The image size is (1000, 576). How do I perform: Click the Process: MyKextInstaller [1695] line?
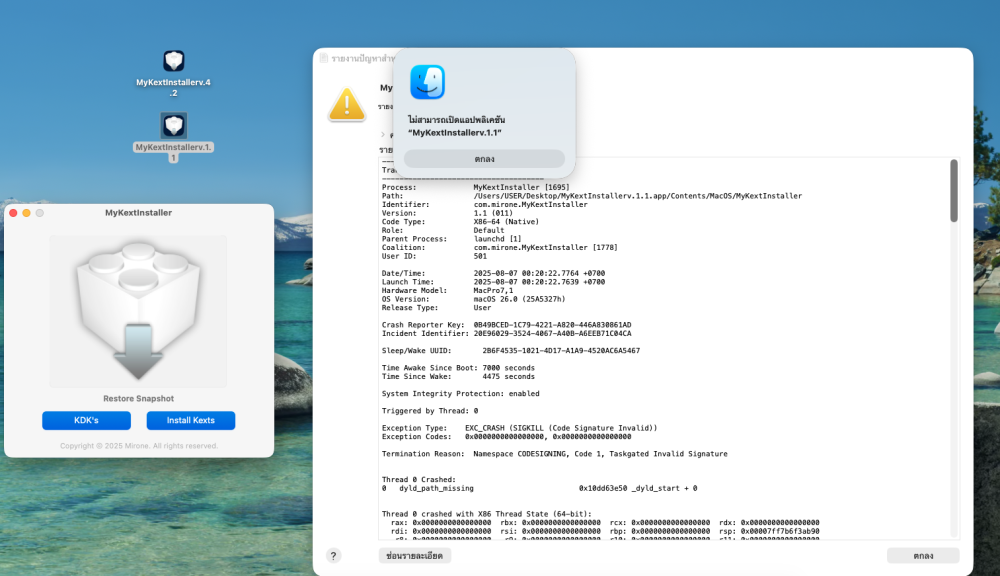click(476, 188)
